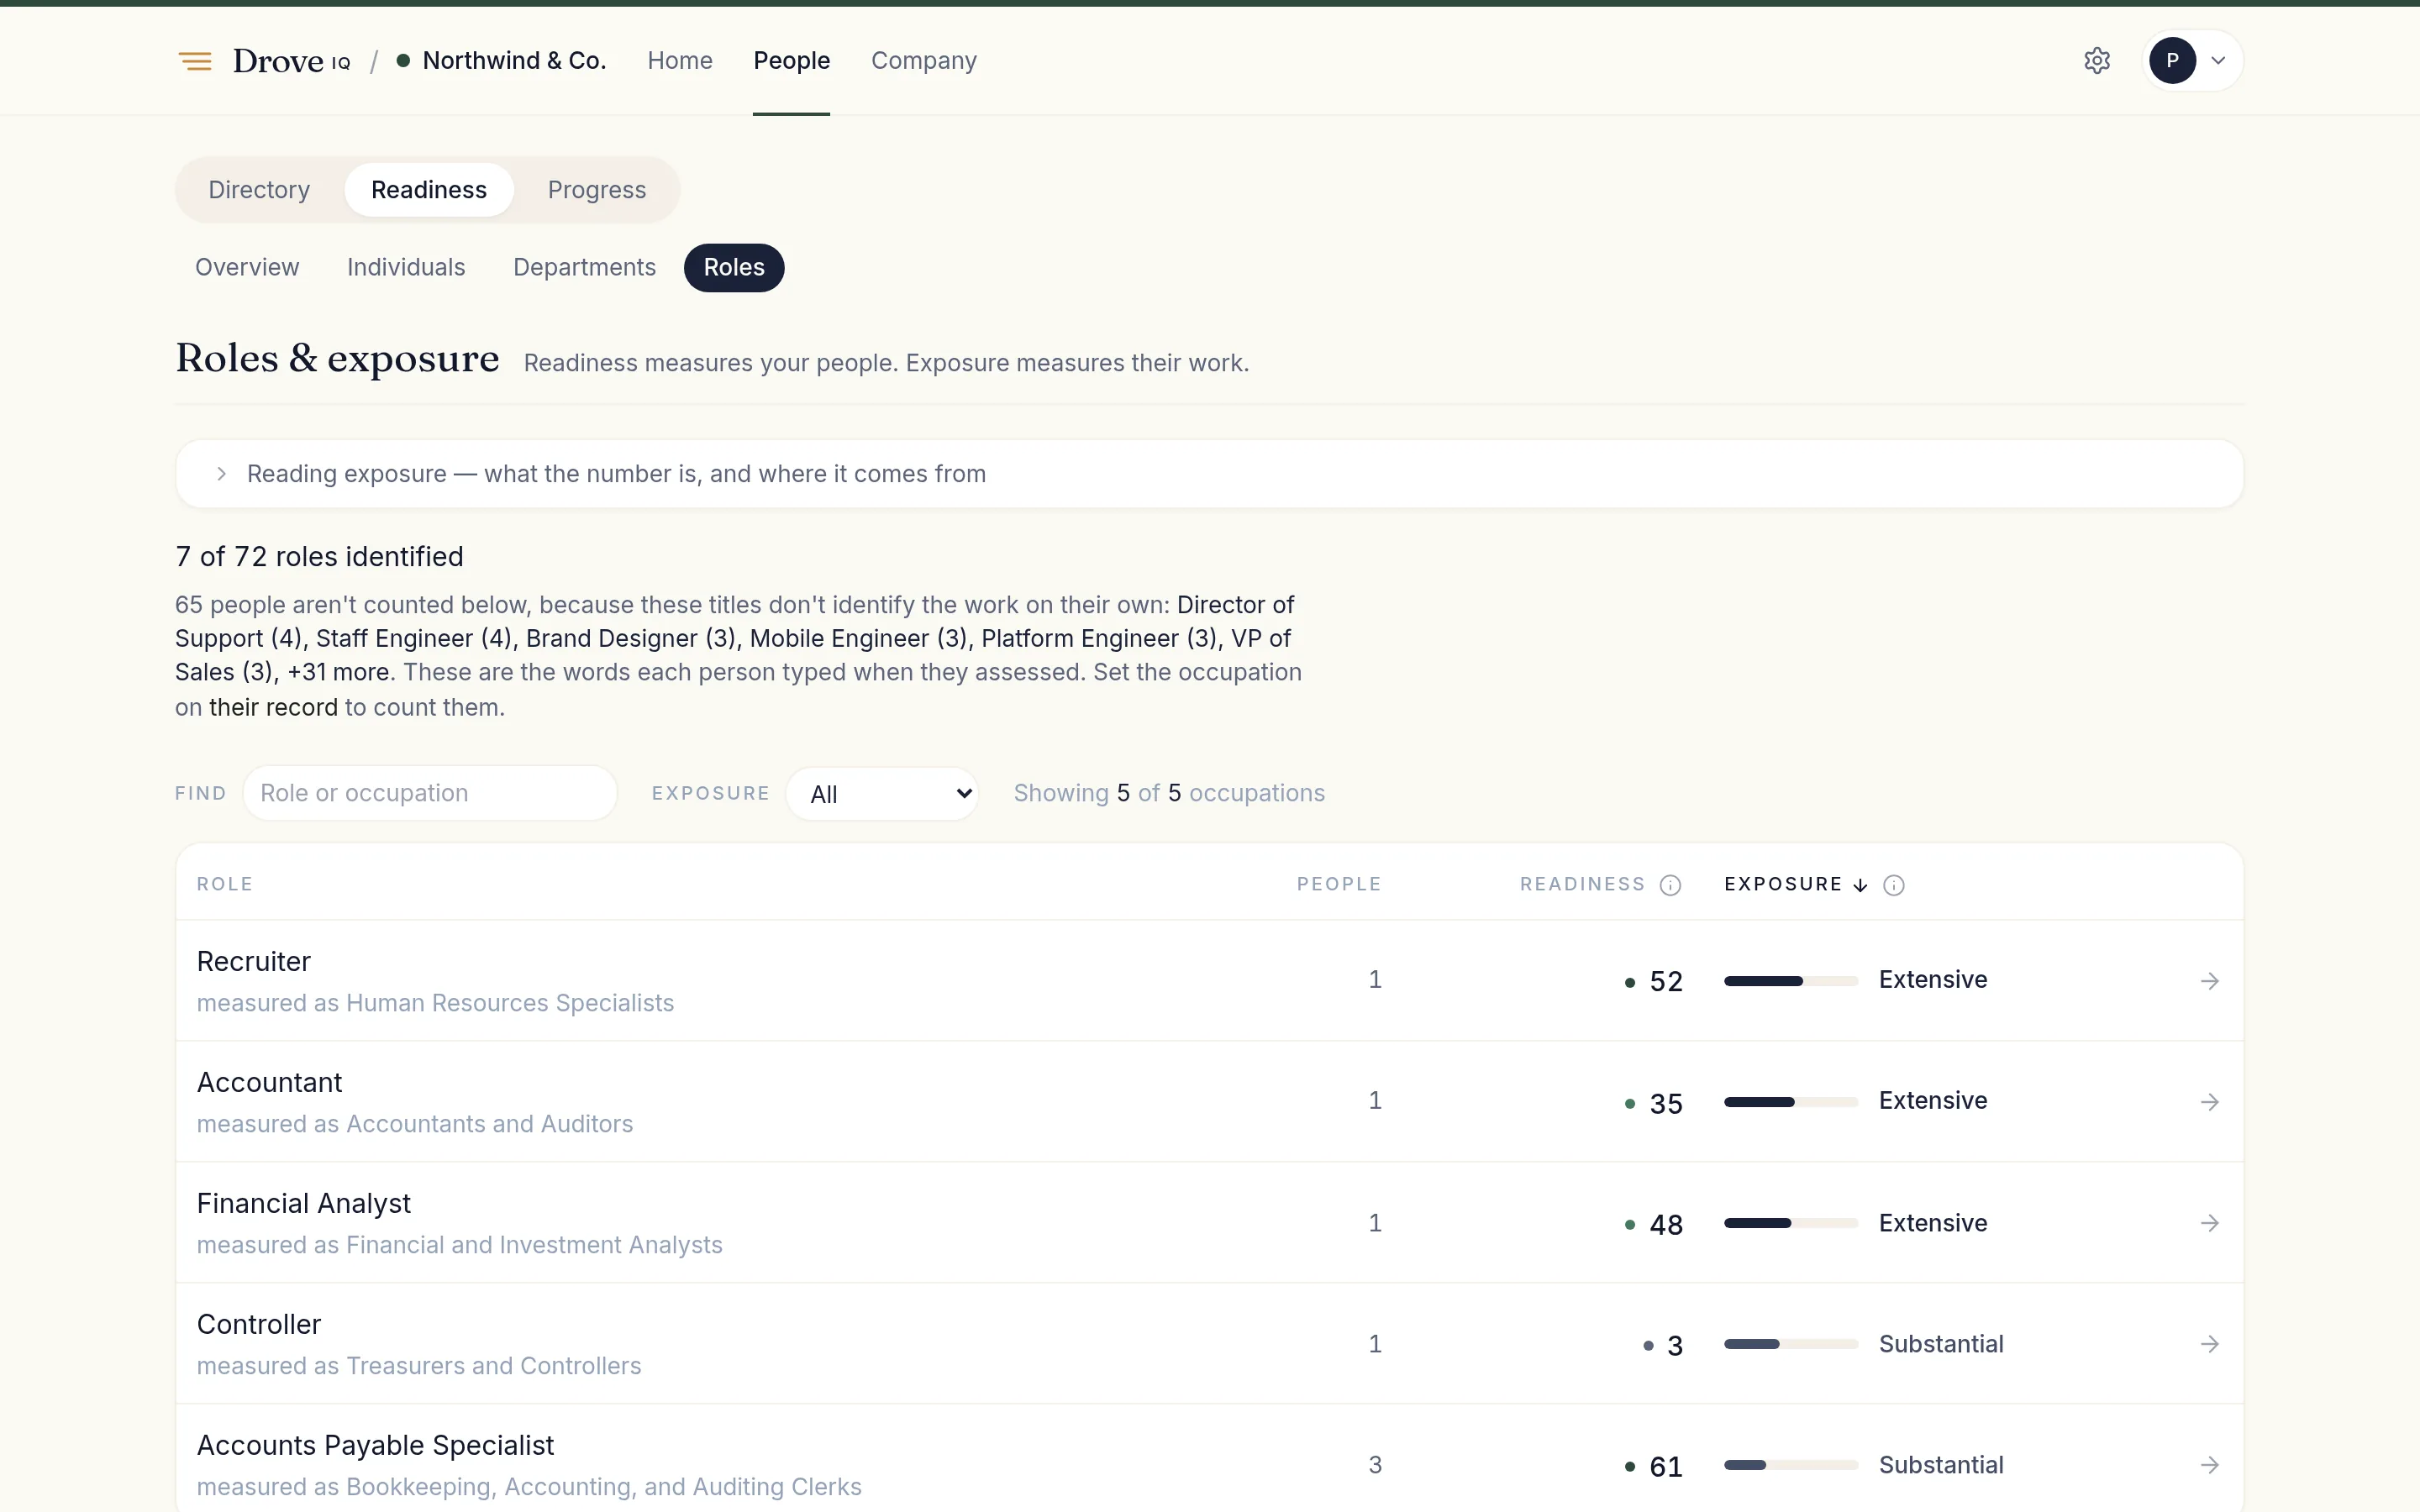Open the Recruiter row arrow
The image size is (2420, 1512).
pos(2210,981)
